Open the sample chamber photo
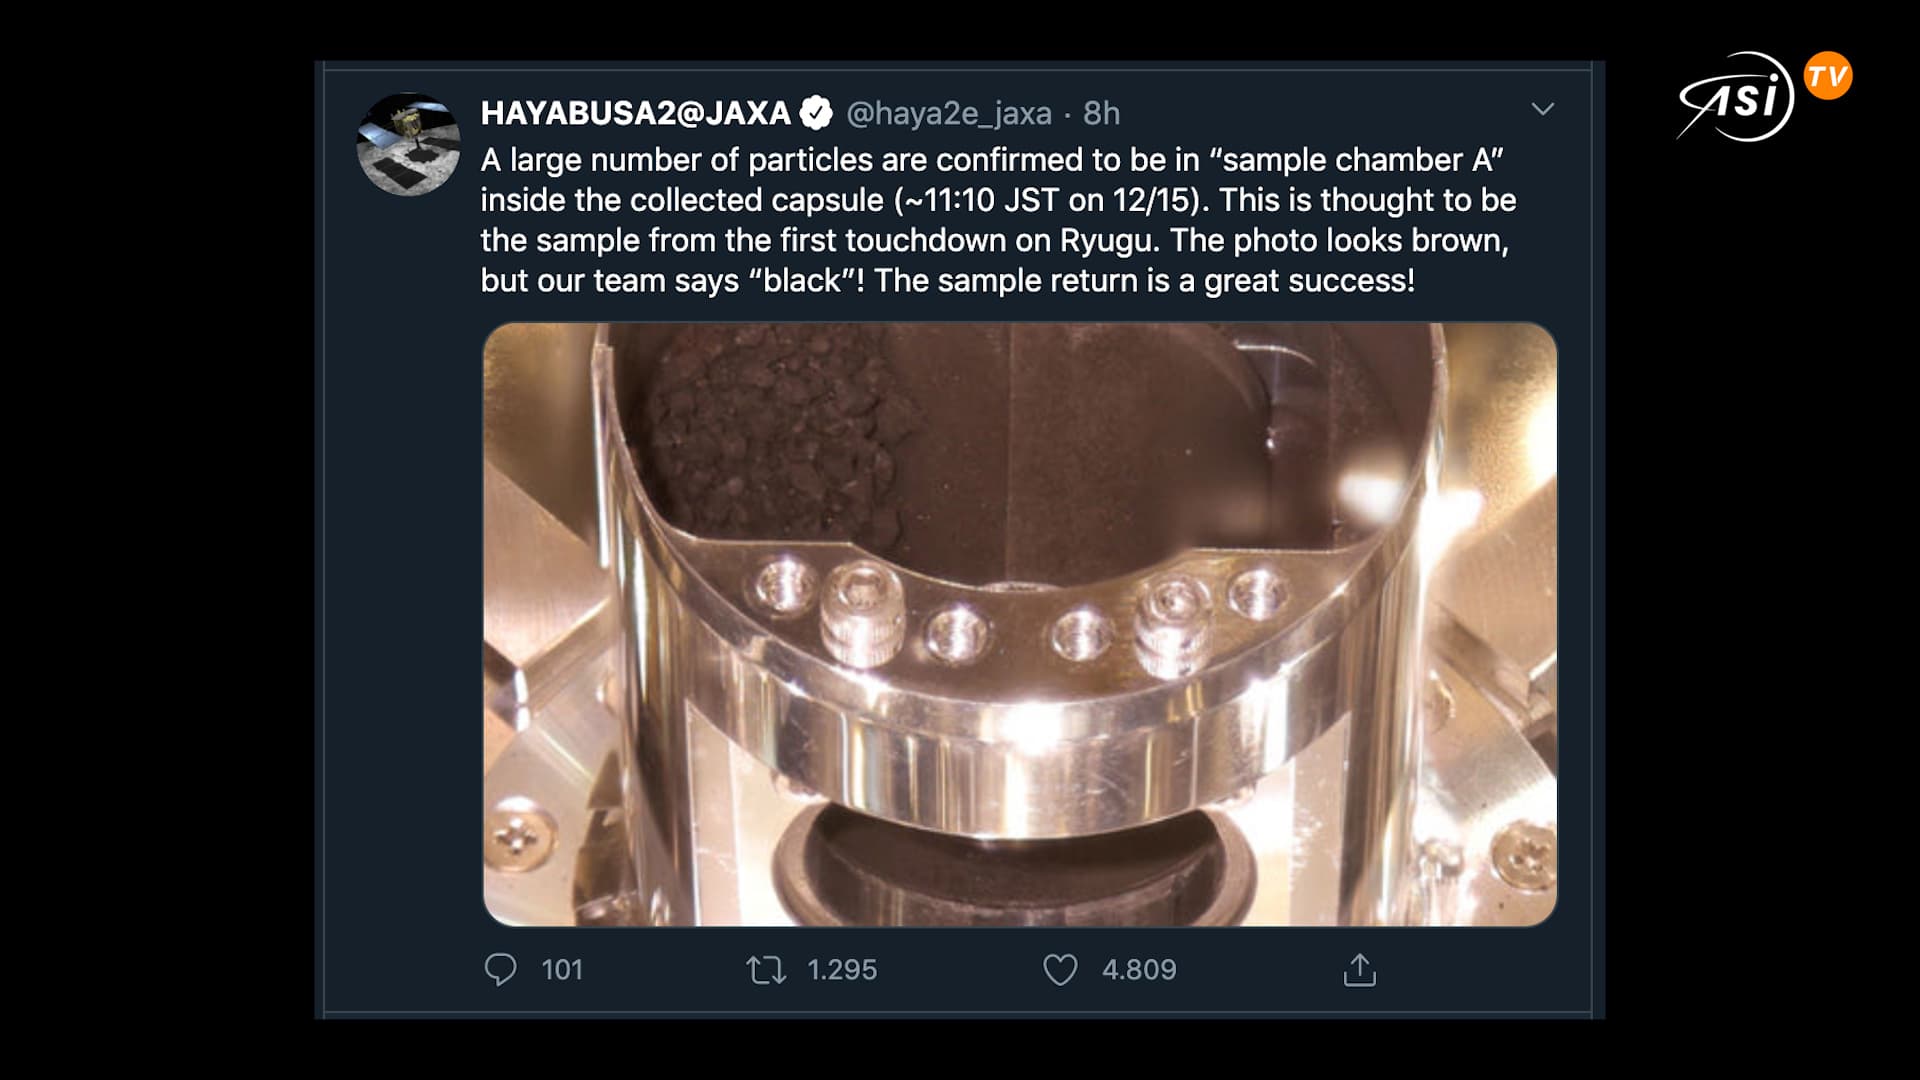Screen dimensions: 1920x1080 pos(1020,624)
